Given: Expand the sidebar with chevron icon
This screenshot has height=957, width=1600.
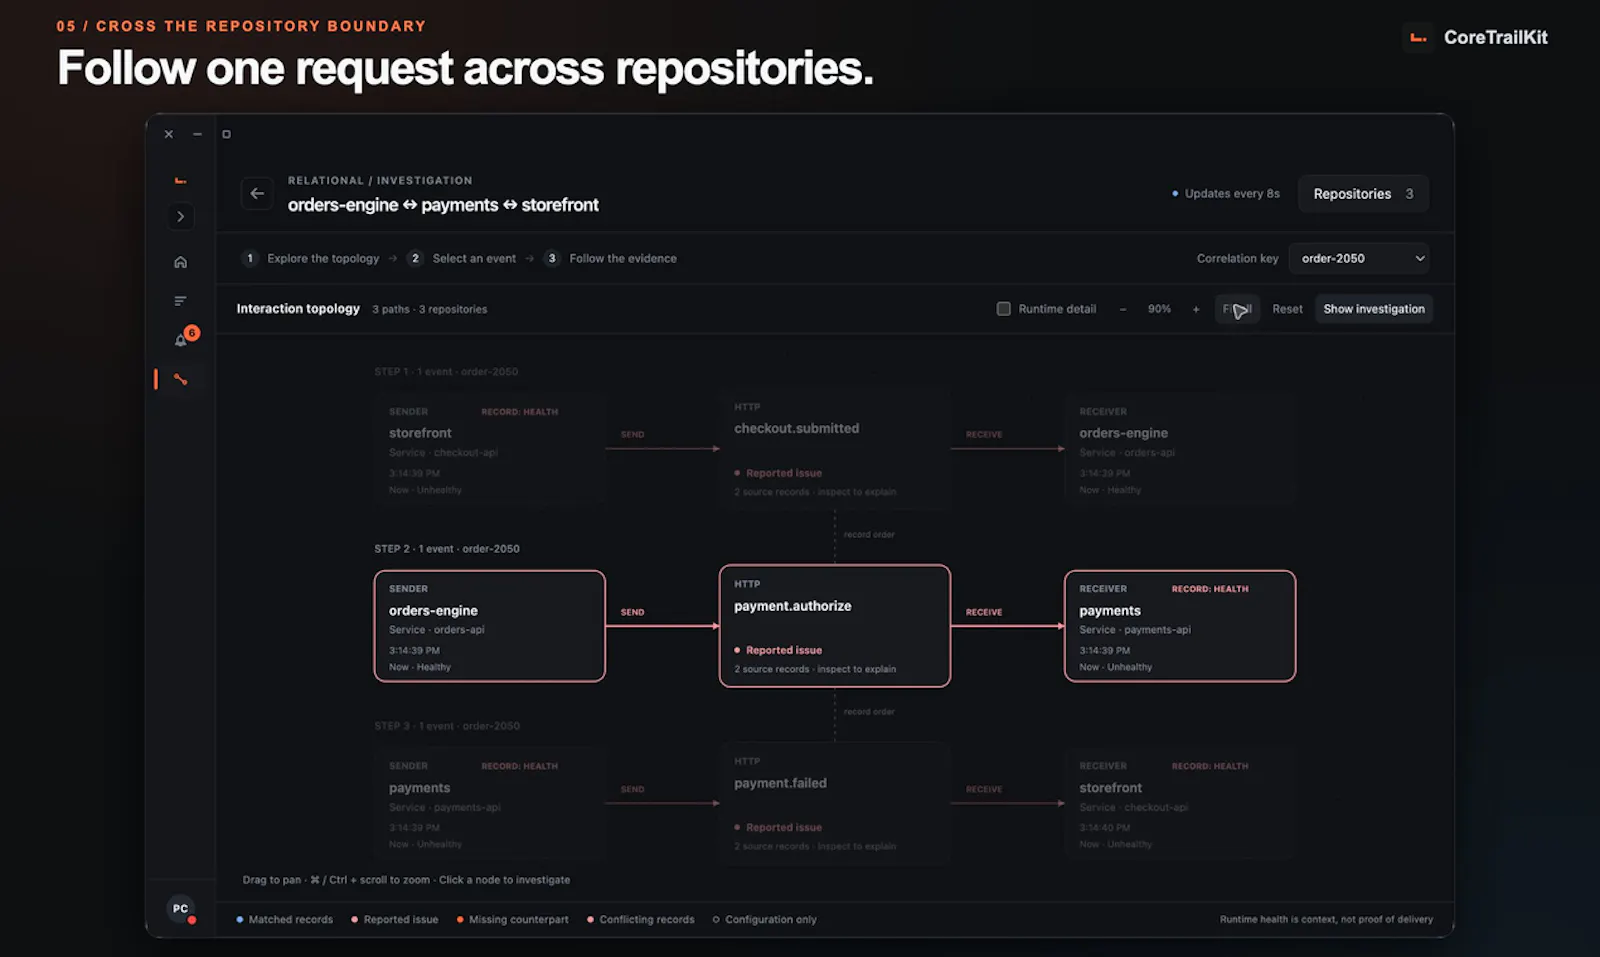Looking at the screenshot, I should [180, 216].
